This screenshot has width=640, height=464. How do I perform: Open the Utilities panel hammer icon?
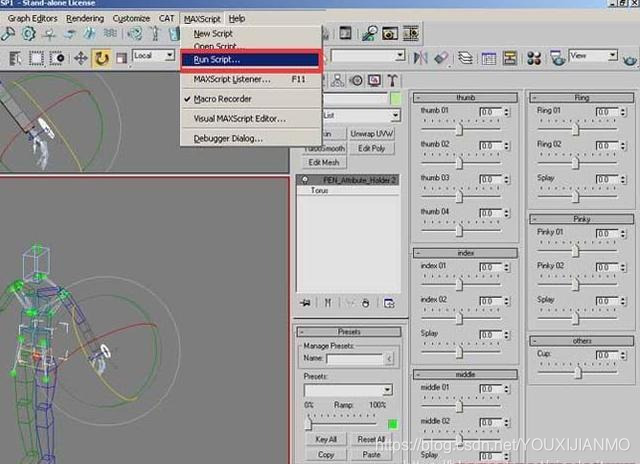pyautogui.click(x=392, y=80)
